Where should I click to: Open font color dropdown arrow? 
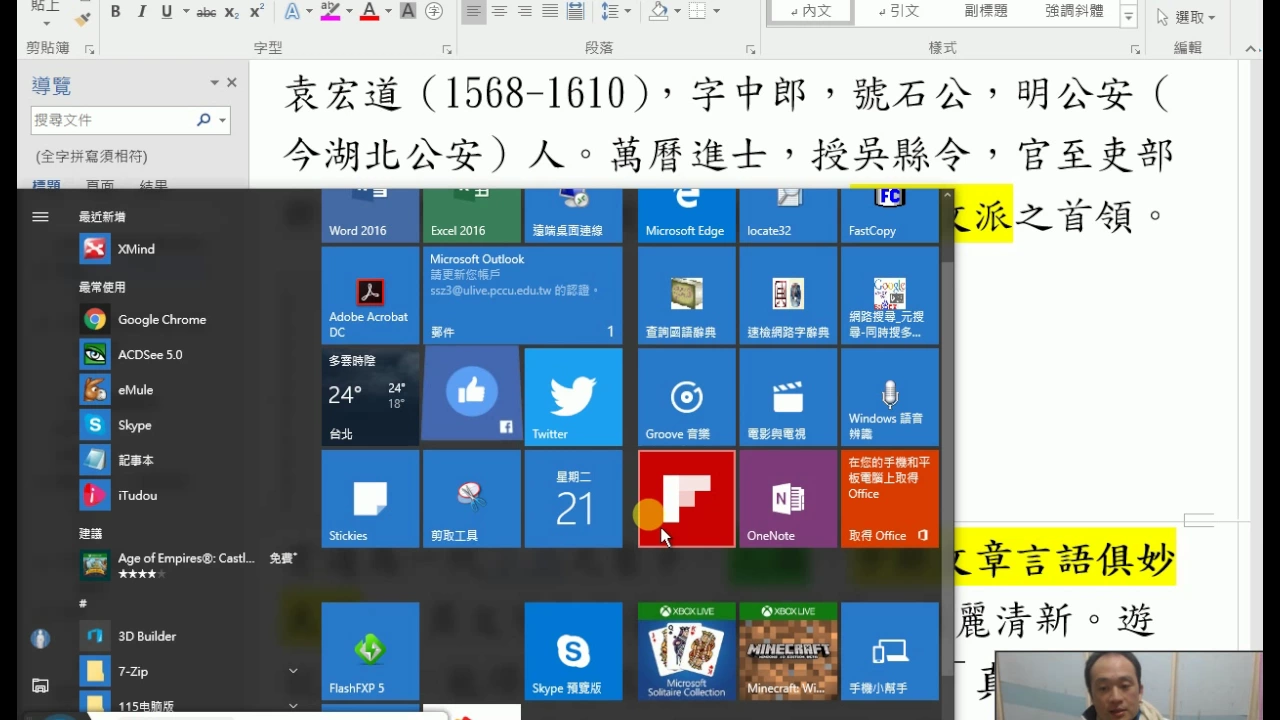coord(388,12)
